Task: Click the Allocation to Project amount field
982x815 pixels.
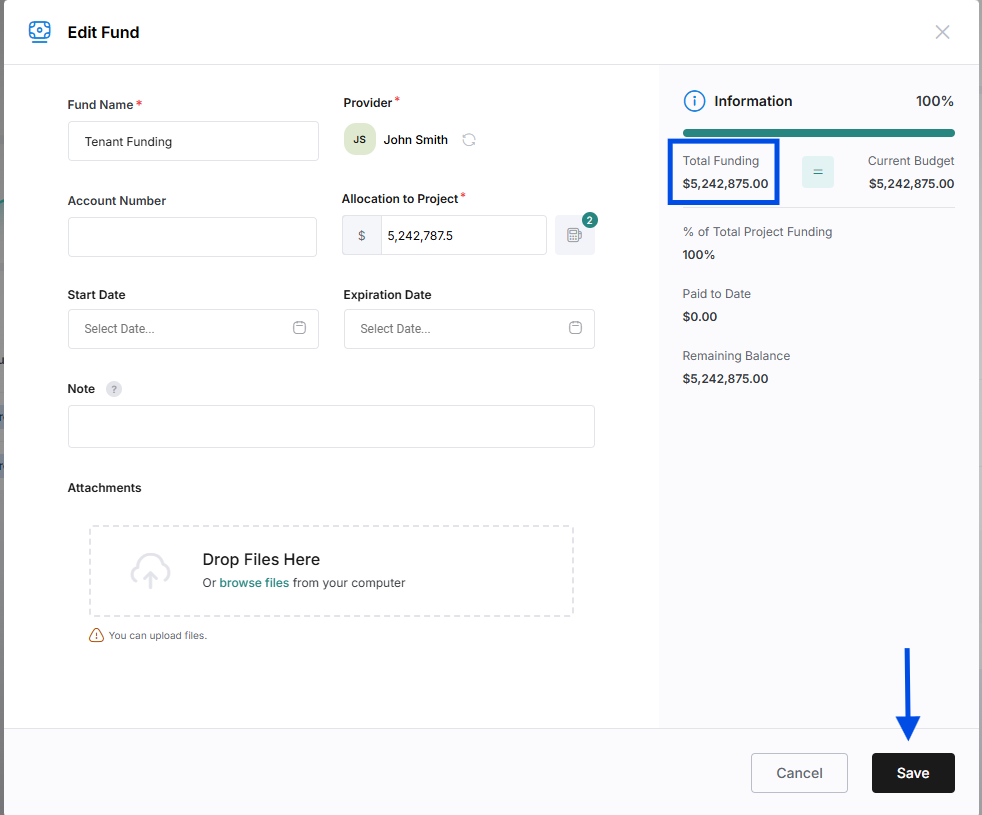Action: click(x=463, y=236)
